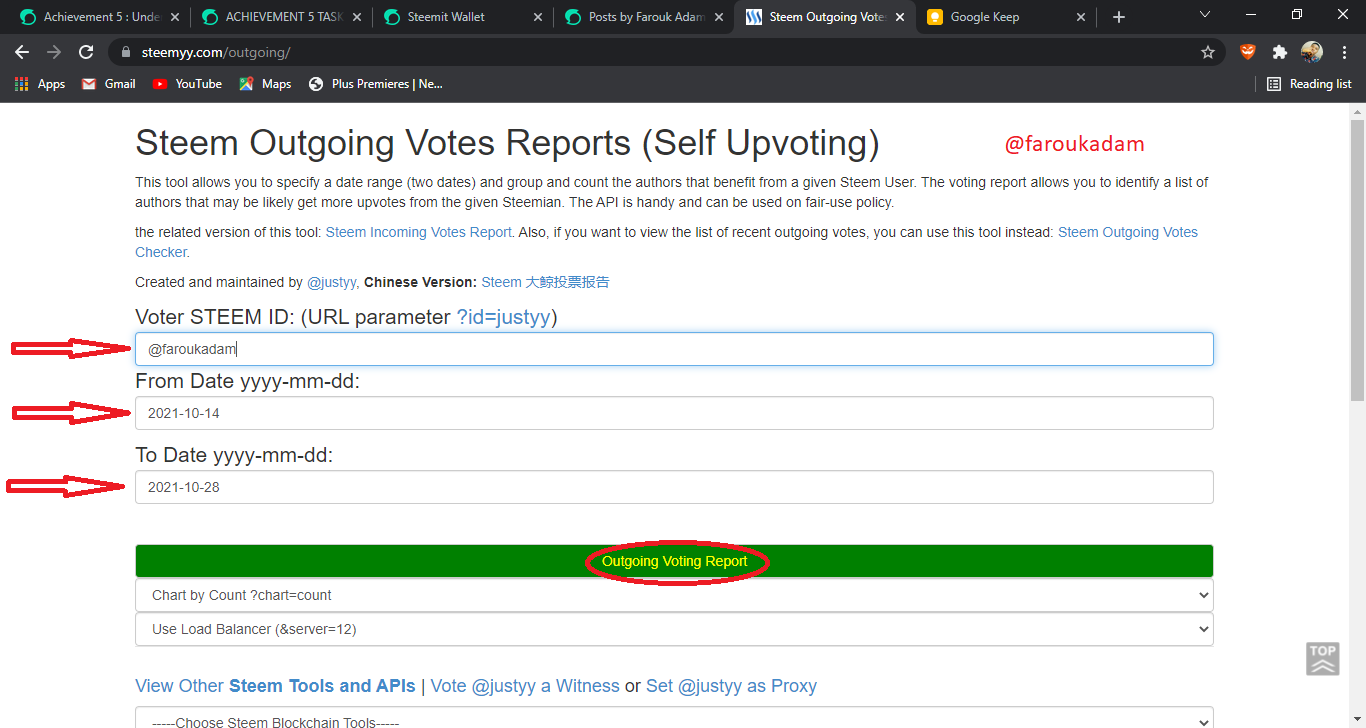This screenshot has width=1366, height=728.
Task: Jump to top with the TOP button
Action: click(x=1323, y=659)
